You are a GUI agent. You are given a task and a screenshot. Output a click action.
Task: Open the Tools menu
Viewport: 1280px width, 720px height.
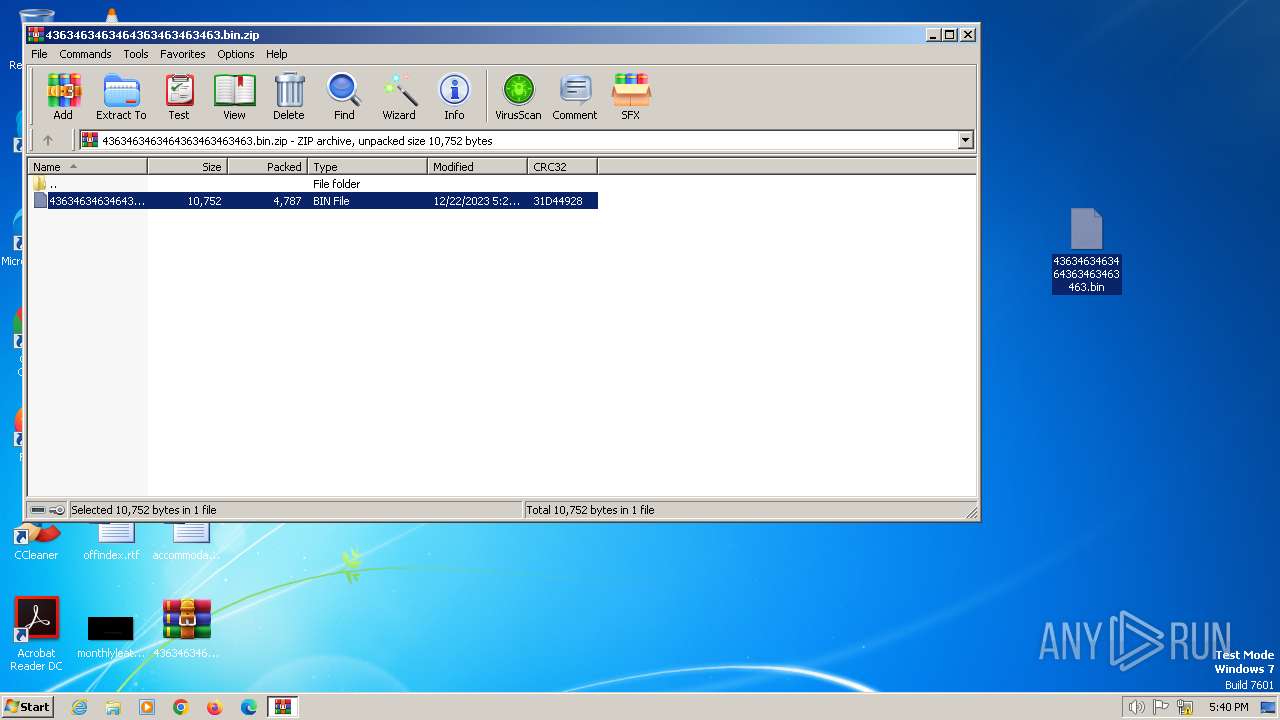pyautogui.click(x=136, y=54)
